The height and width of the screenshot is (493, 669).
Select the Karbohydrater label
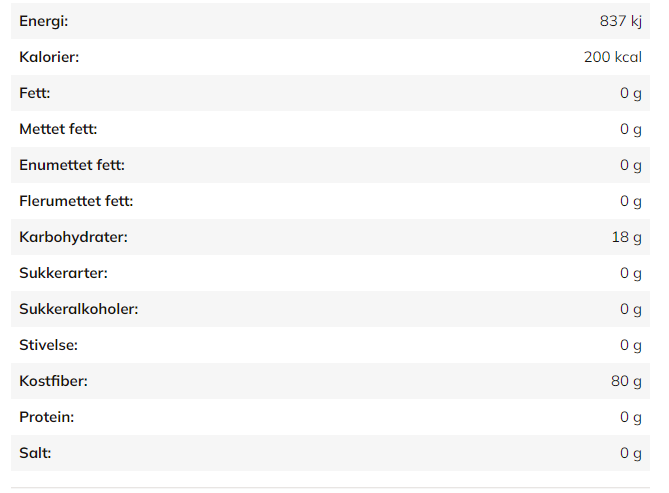click(x=73, y=237)
